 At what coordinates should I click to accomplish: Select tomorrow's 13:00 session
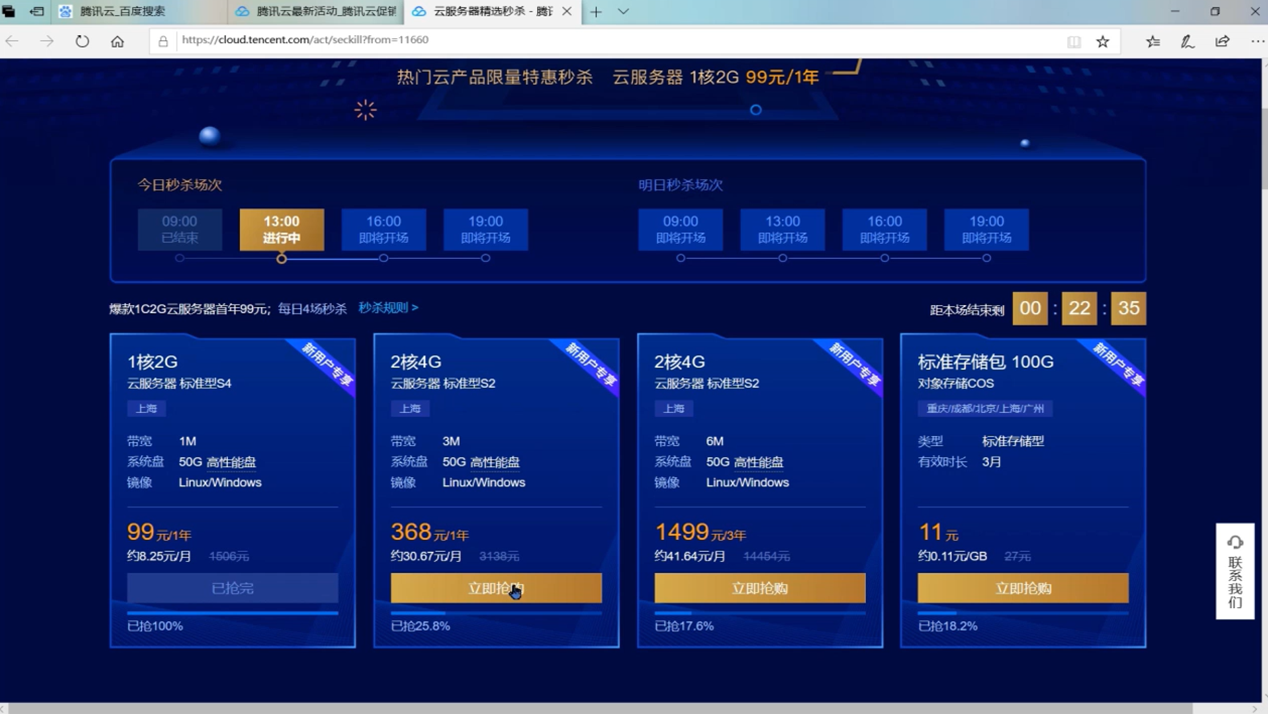pos(783,229)
